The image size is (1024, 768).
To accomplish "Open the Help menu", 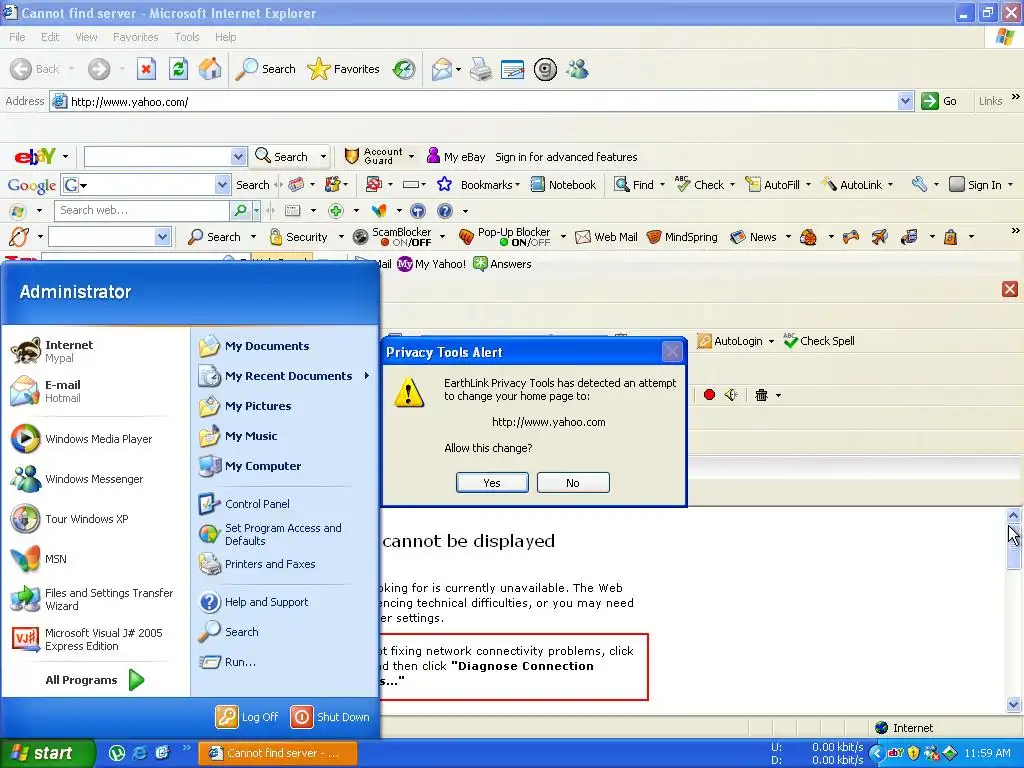I will click(x=225, y=37).
